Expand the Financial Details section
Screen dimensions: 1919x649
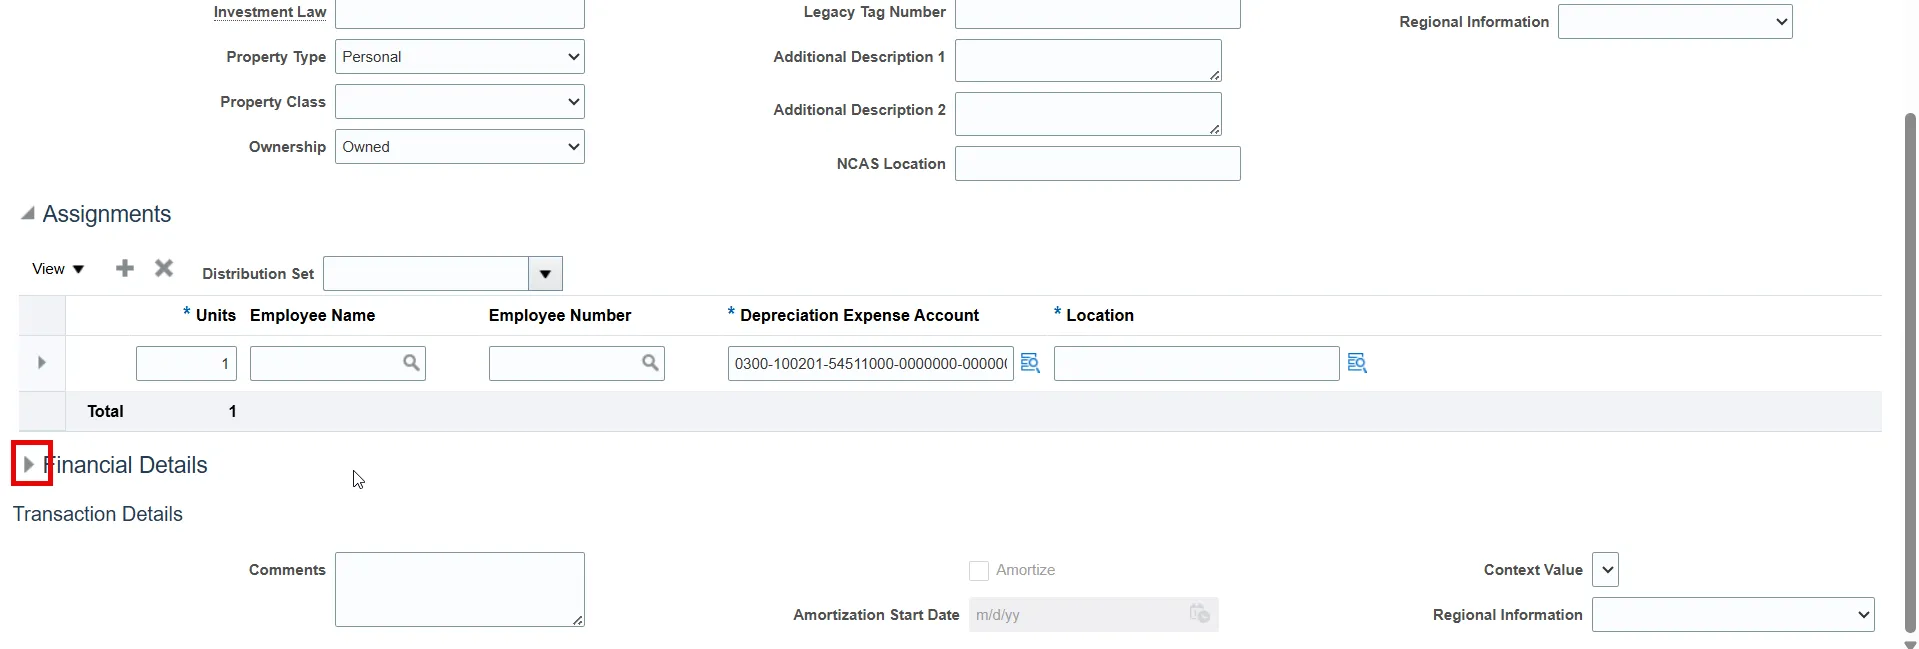pos(29,464)
